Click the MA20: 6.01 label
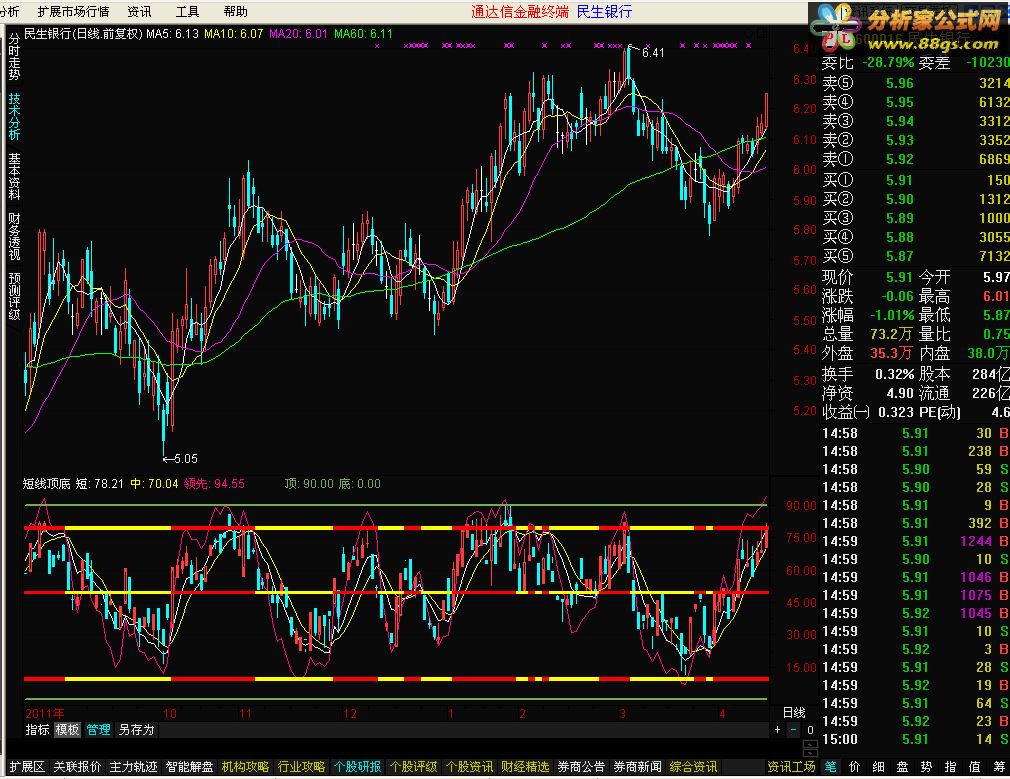The image size is (1010, 779). (x=298, y=34)
